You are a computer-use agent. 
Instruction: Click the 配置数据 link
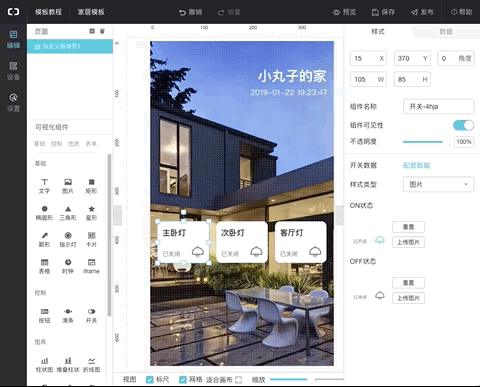click(416, 165)
